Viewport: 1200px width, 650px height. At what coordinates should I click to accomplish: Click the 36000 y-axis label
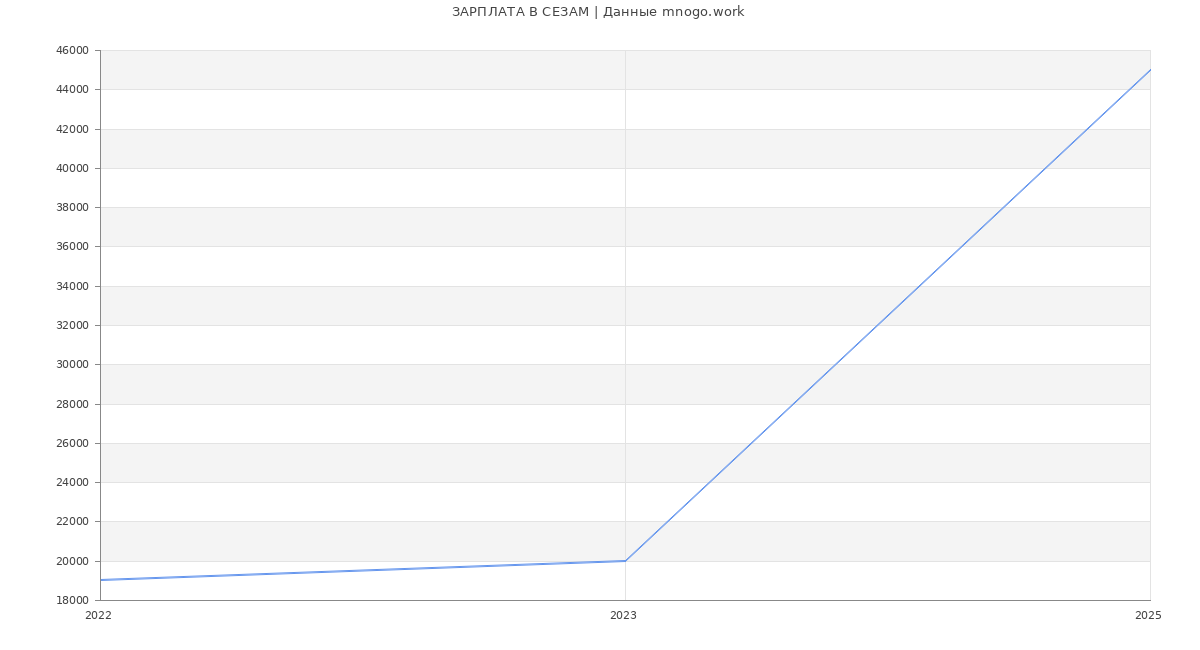[72, 247]
